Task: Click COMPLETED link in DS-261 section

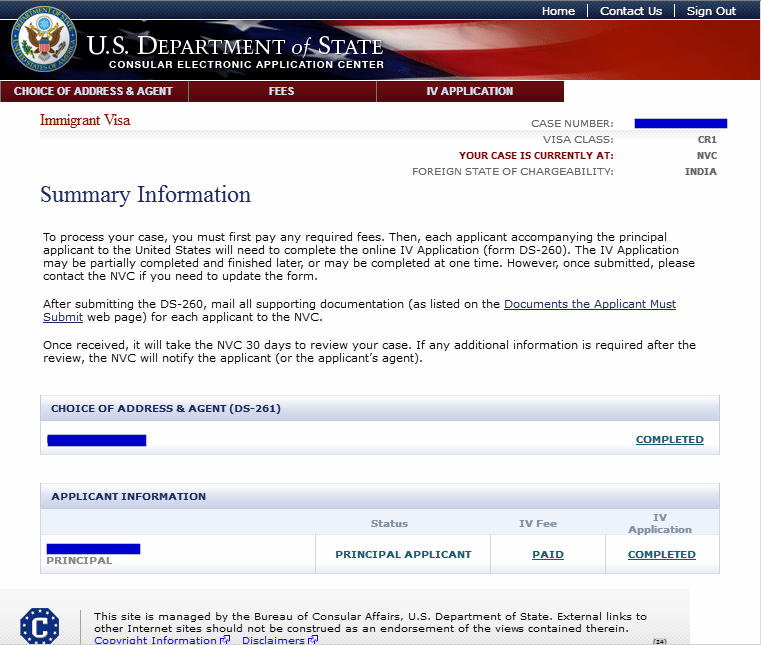Action: click(x=670, y=439)
